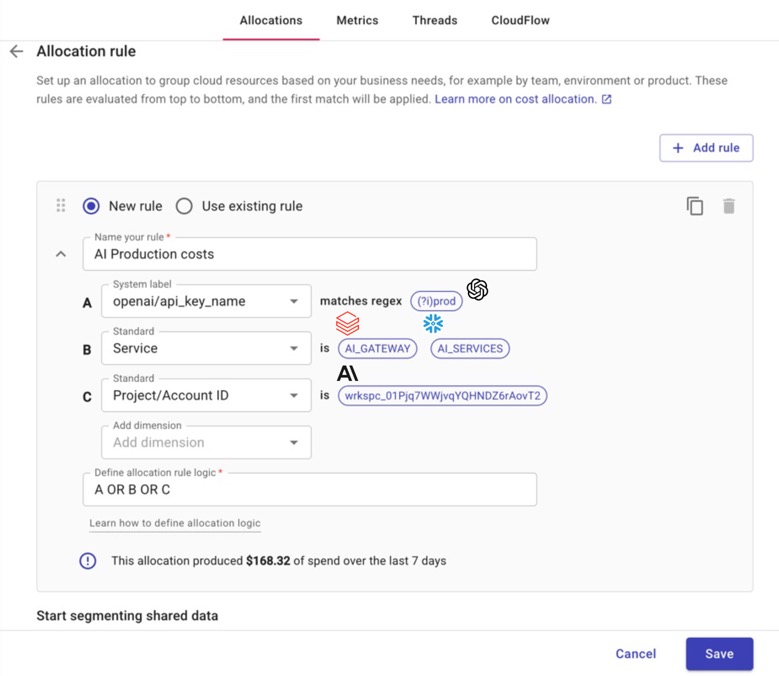The width and height of the screenshot is (779, 676).
Task: Open the openai/api_key_name System label dropdown
Action: point(206,301)
